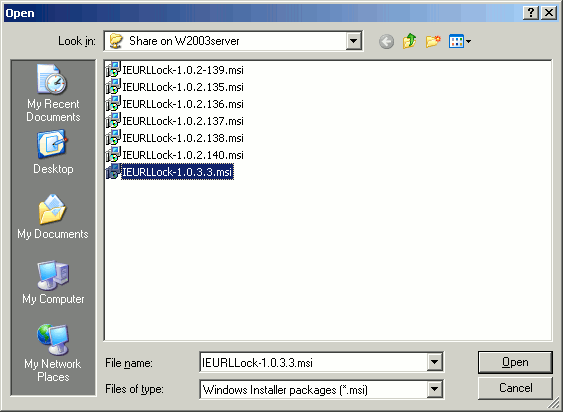Open My Computer location
Screen dimensions: 563x412
53,282
